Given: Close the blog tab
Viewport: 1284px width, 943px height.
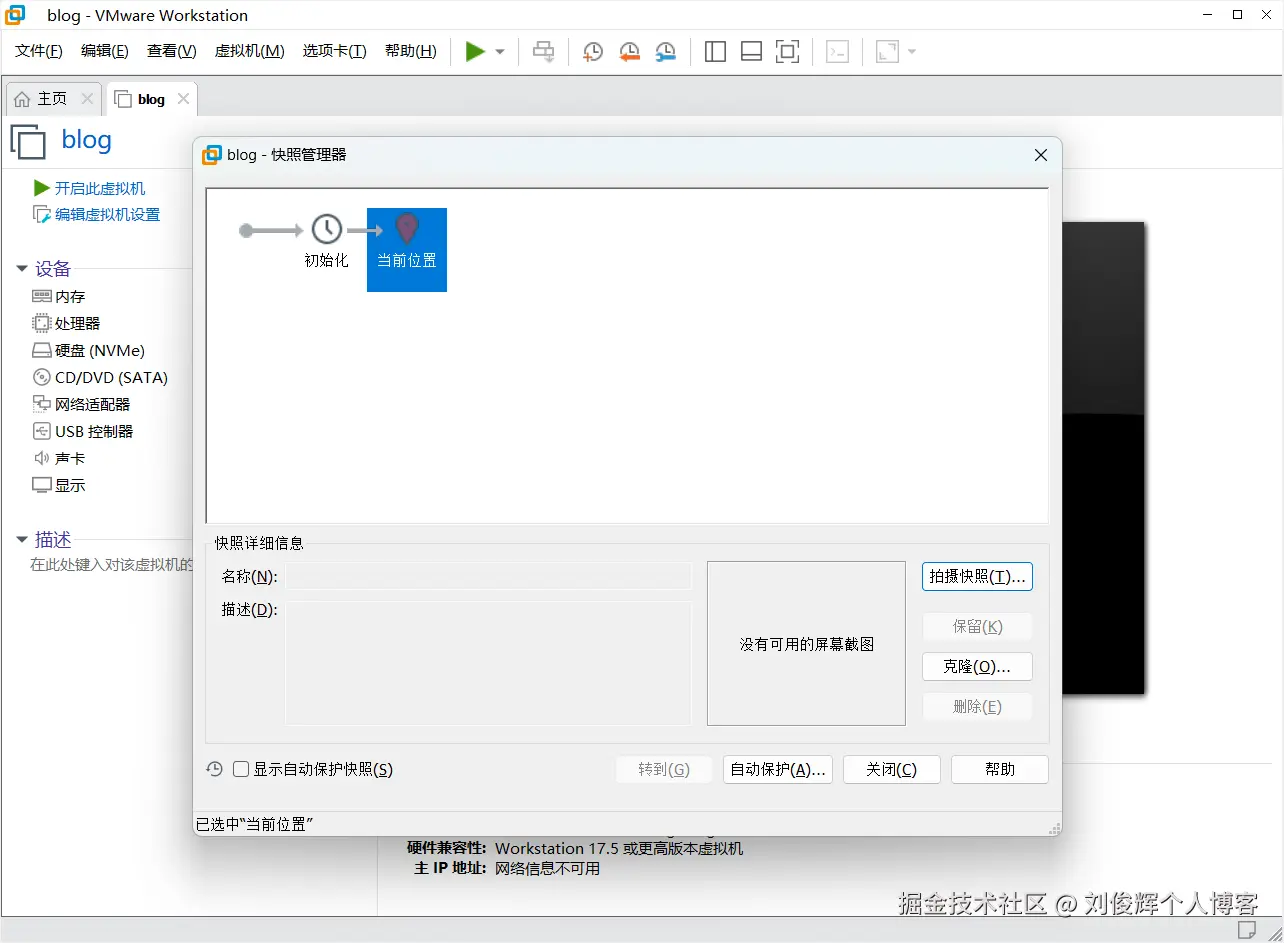Looking at the screenshot, I should tap(183, 99).
